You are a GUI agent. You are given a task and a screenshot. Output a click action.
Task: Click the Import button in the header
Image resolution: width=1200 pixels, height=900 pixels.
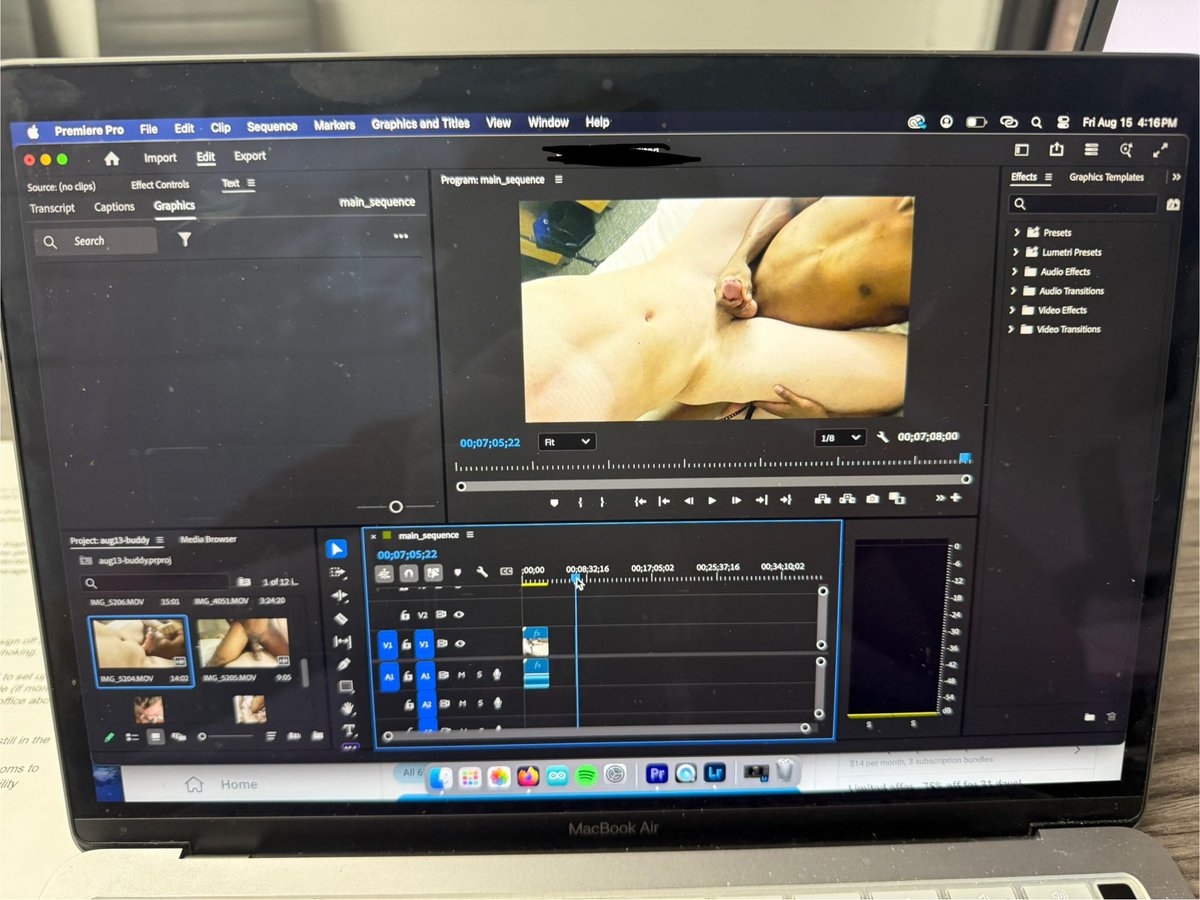click(160, 157)
